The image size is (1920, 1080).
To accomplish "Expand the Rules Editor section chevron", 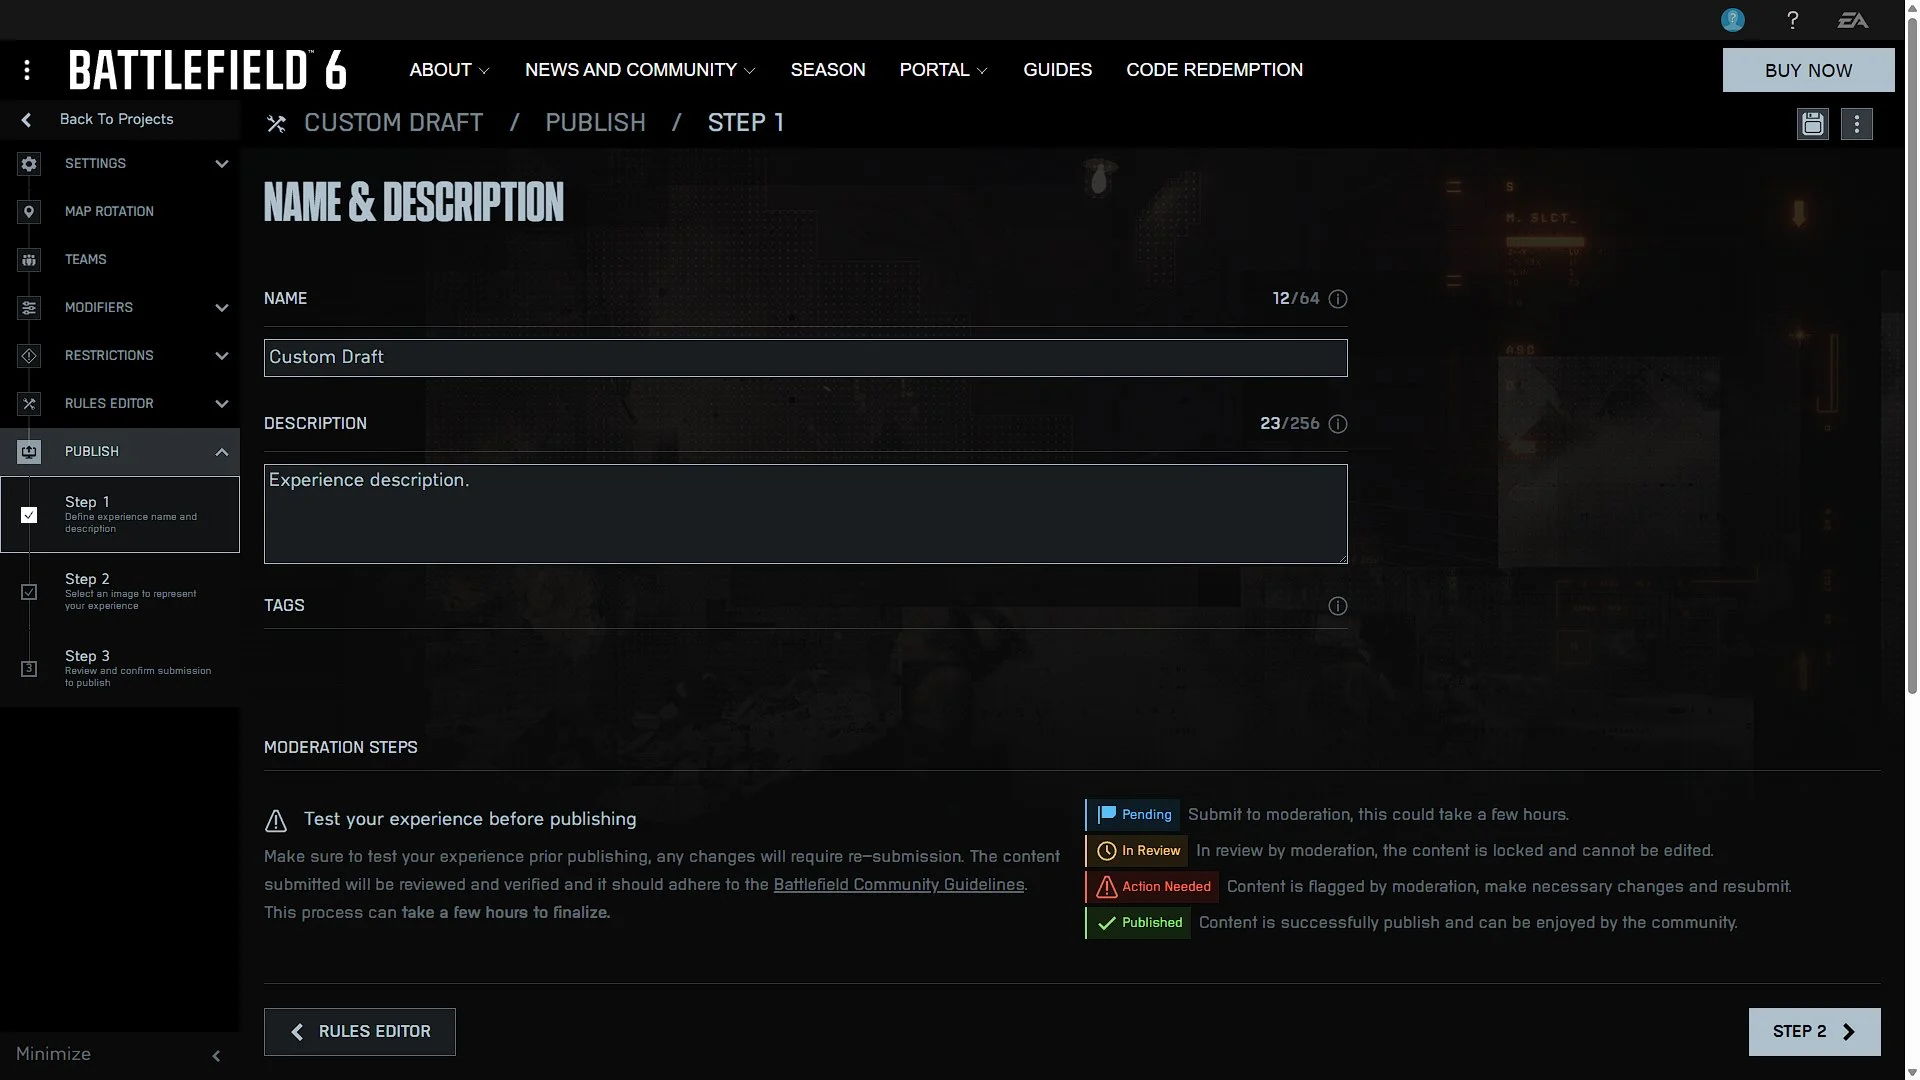I will point(222,404).
